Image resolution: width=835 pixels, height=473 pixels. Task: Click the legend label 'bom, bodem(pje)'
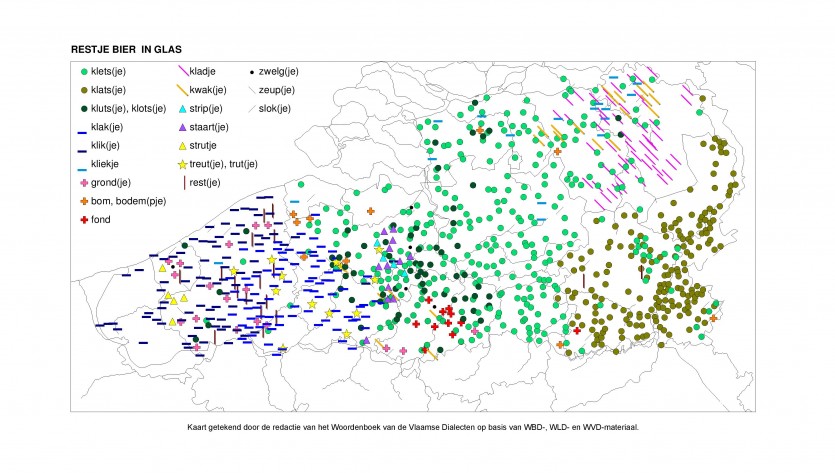pyautogui.click(x=128, y=201)
